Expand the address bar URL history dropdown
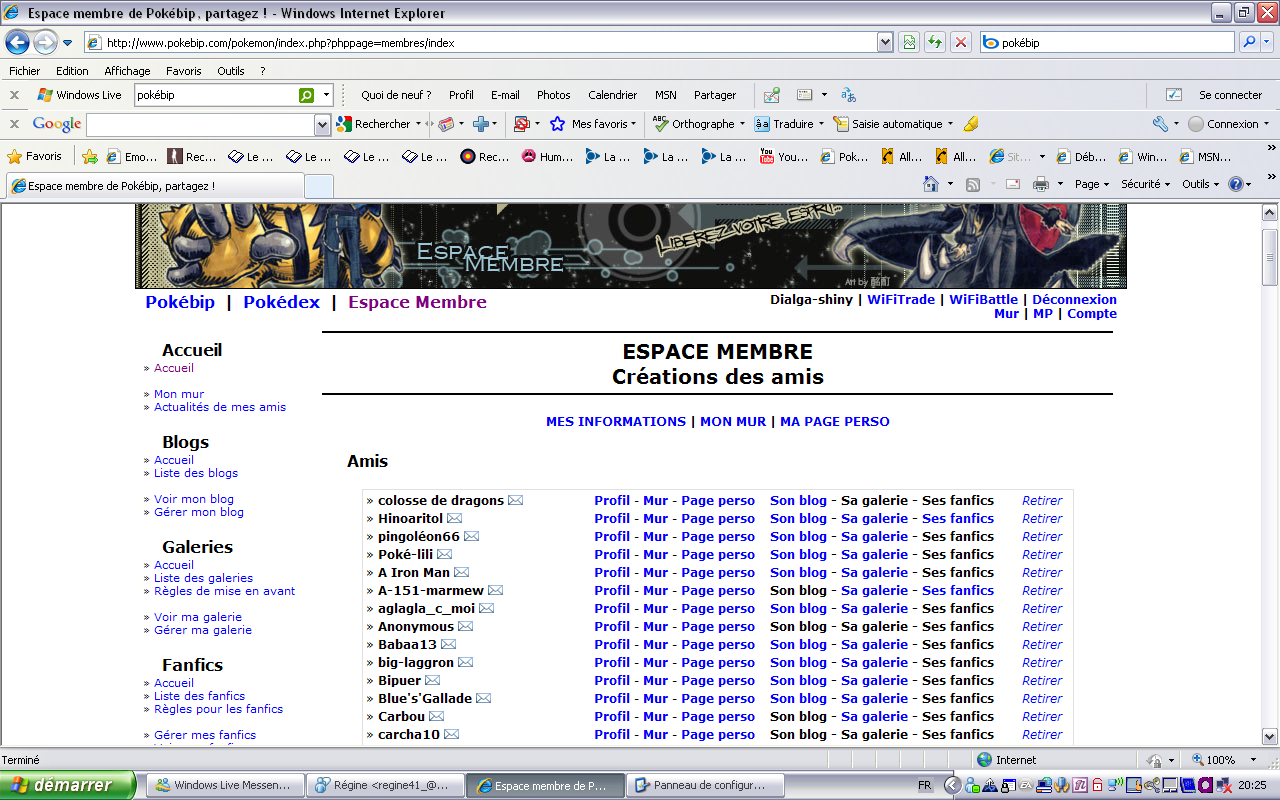1280x800 pixels. pyautogui.click(x=884, y=42)
